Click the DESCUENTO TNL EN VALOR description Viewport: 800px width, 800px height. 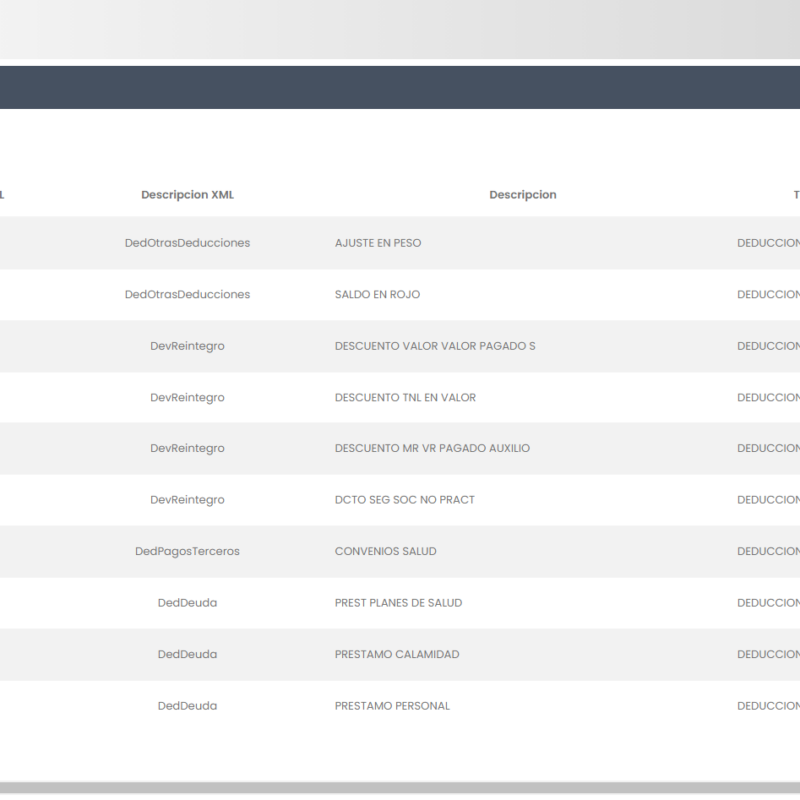[405, 398]
